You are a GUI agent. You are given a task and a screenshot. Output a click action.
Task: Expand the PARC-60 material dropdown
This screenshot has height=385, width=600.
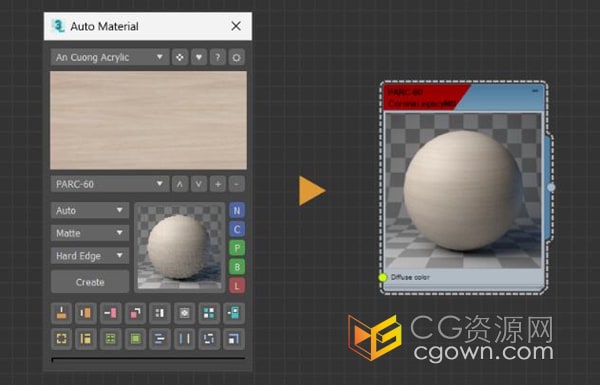(x=110, y=184)
